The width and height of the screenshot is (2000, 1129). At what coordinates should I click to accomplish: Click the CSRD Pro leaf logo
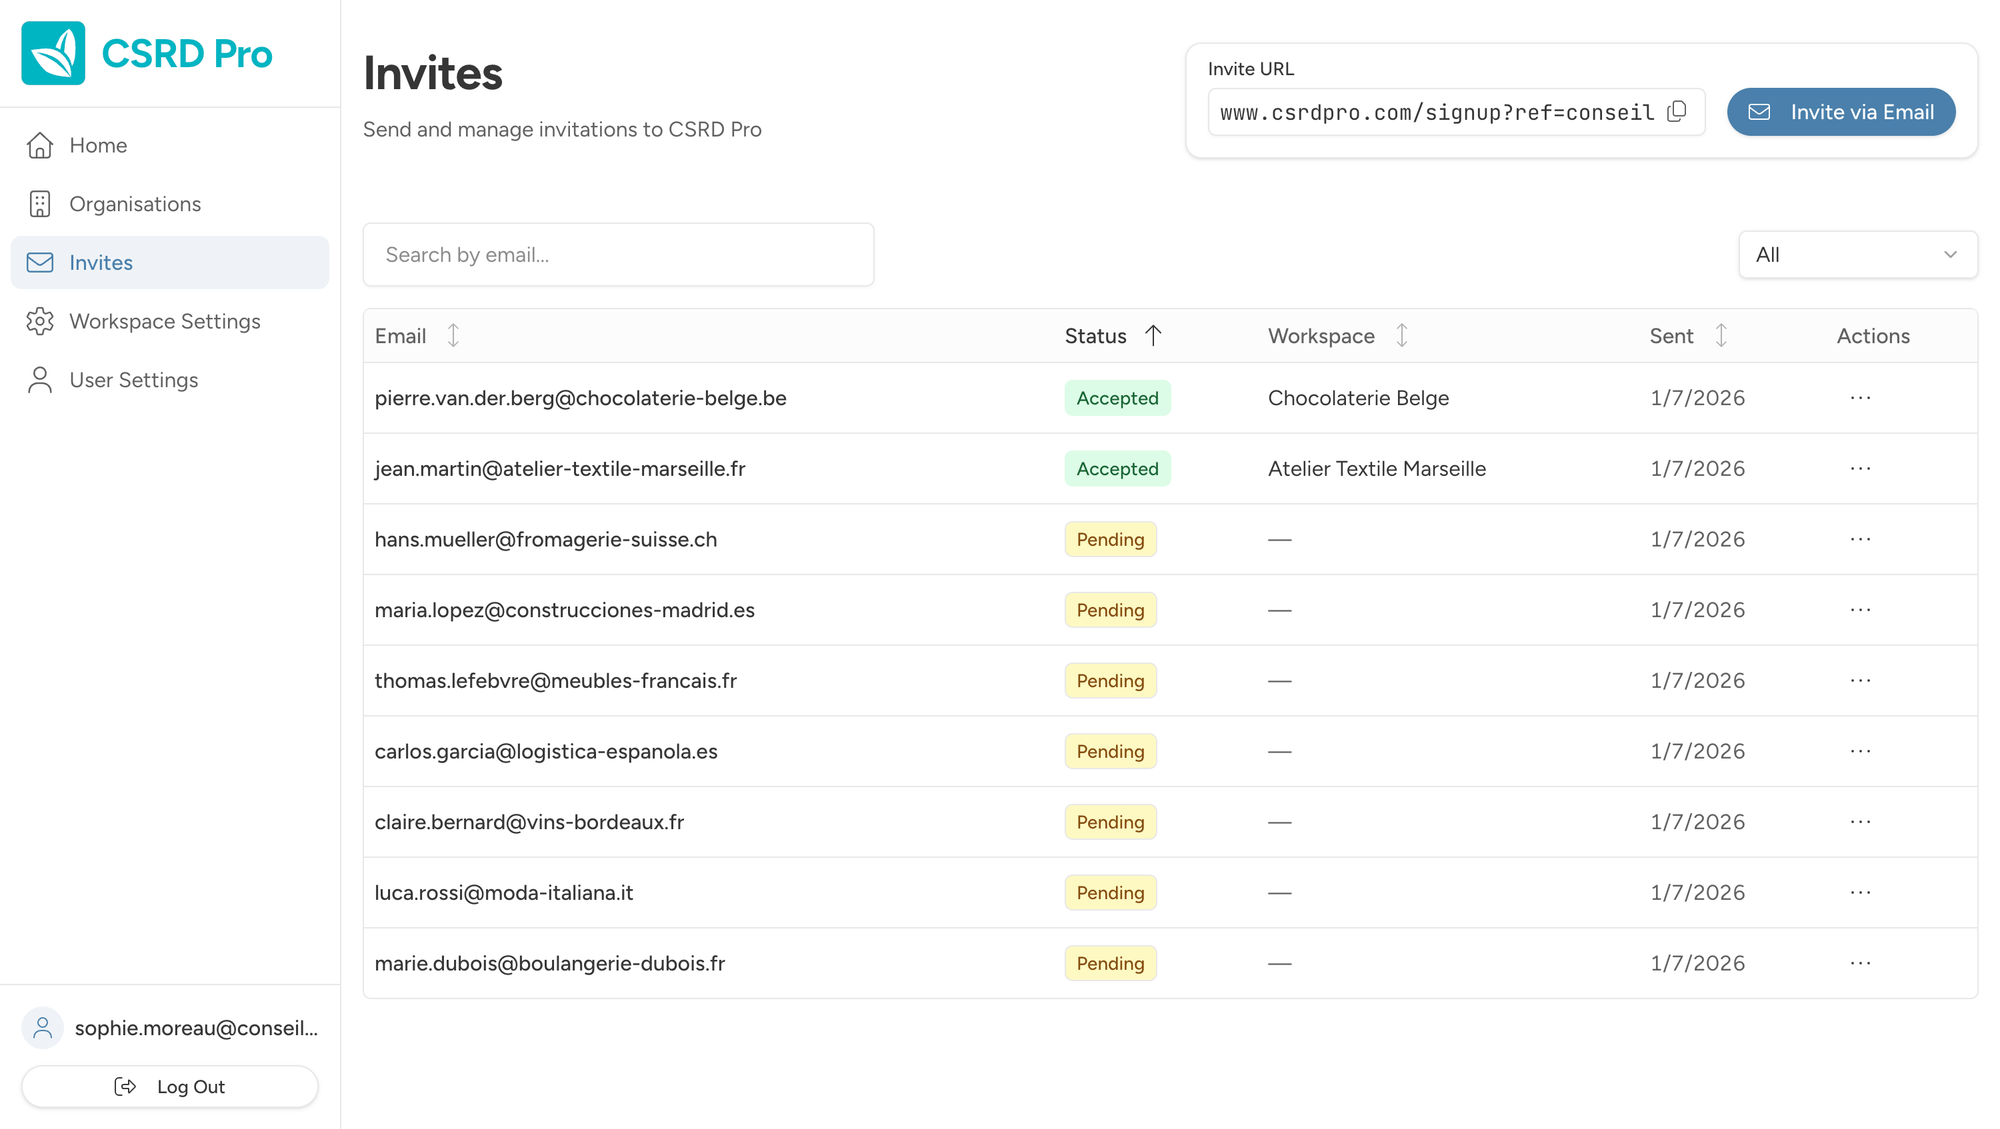point(52,53)
